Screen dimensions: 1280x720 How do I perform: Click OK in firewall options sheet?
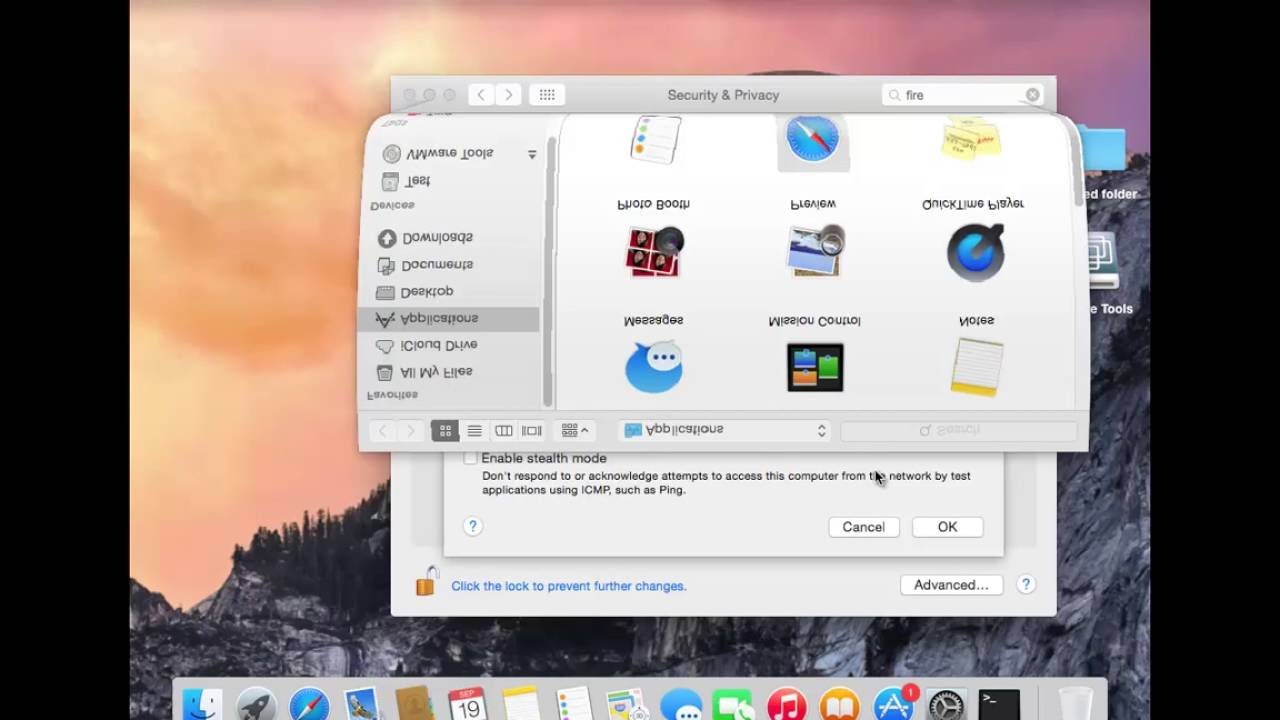click(947, 527)
